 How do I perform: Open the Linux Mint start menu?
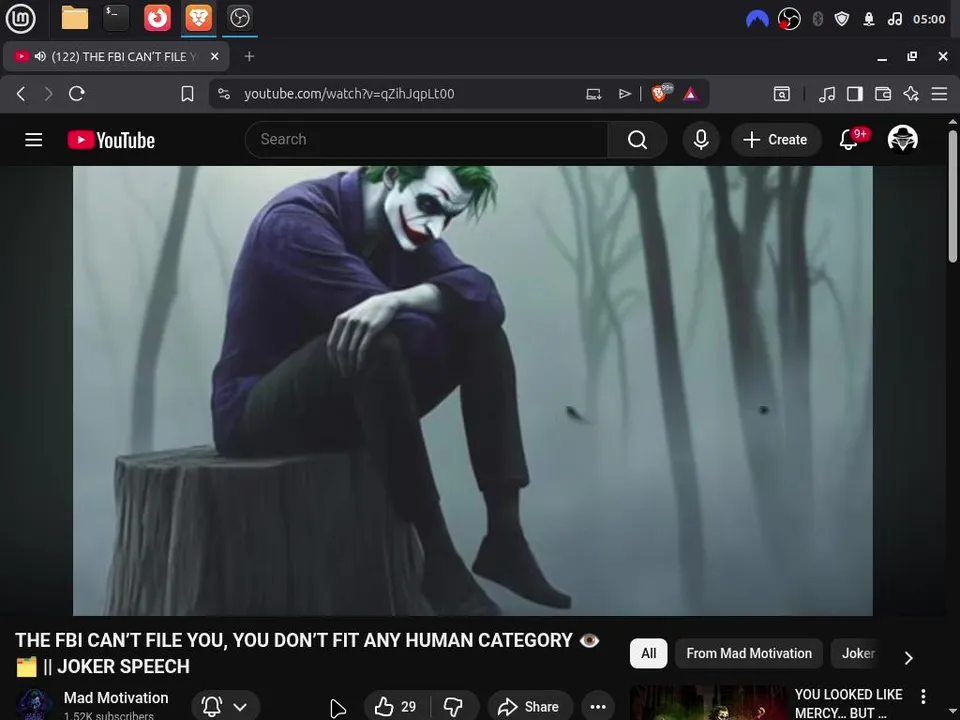20,18
